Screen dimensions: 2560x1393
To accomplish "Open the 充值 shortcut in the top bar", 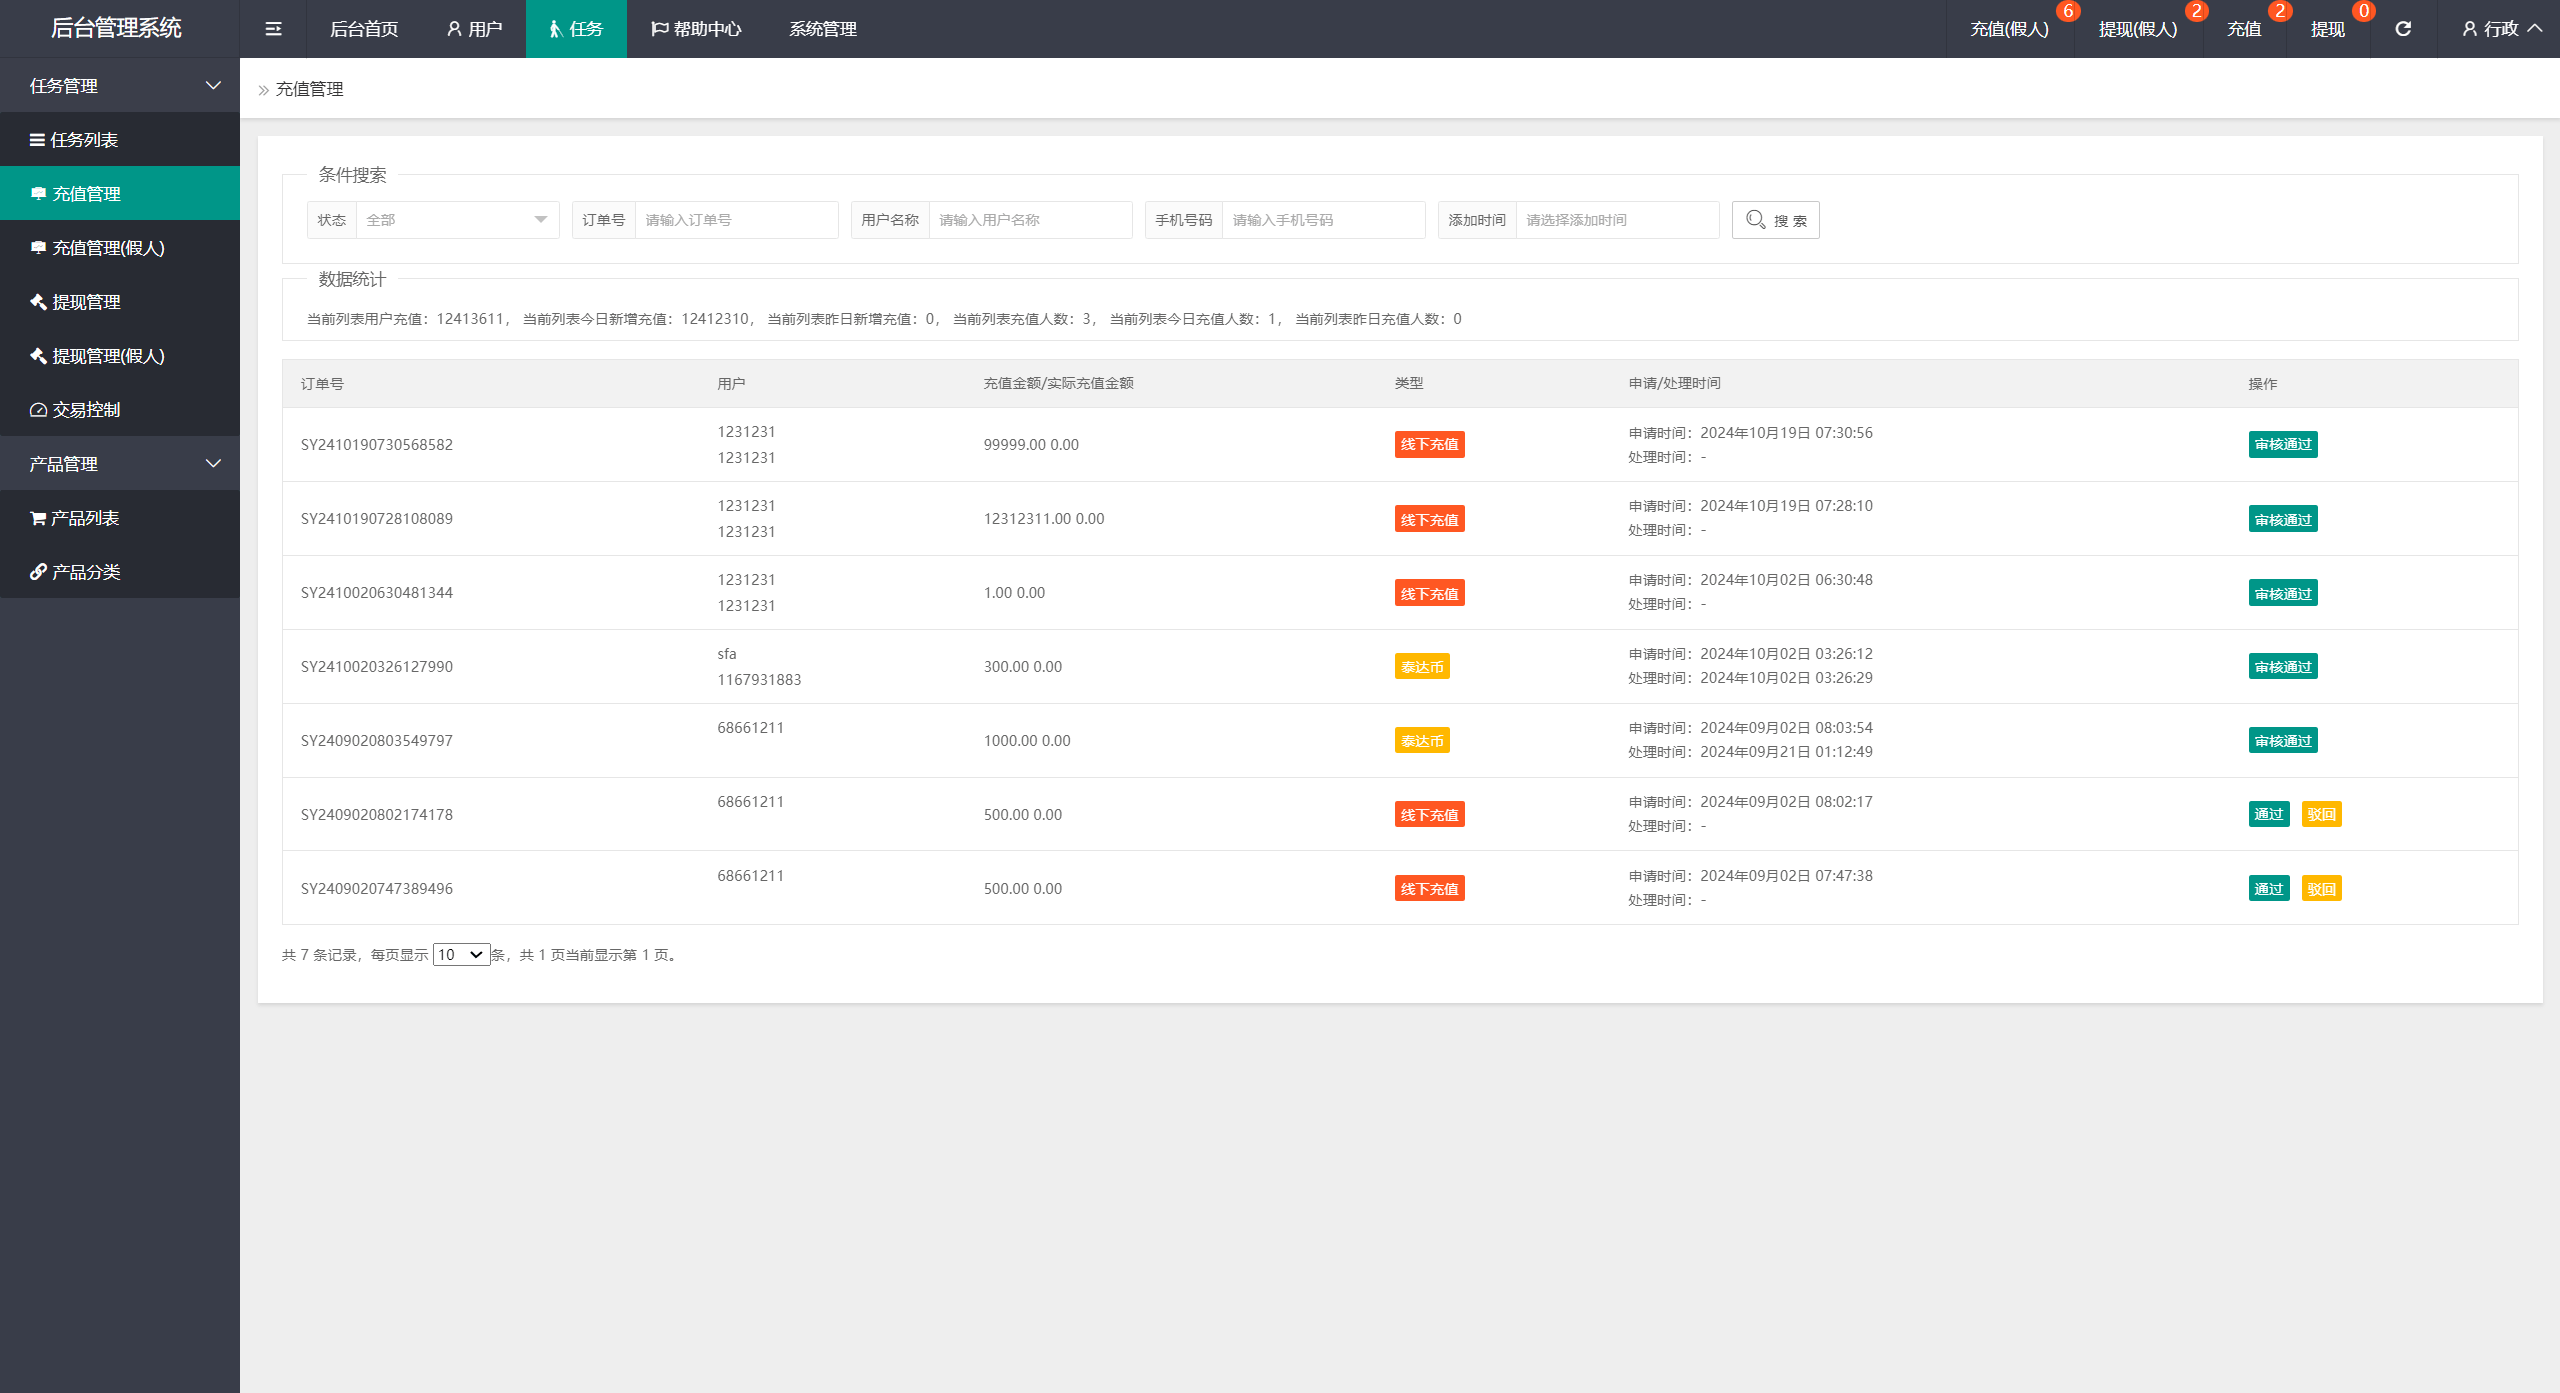I will [2244, 29].
